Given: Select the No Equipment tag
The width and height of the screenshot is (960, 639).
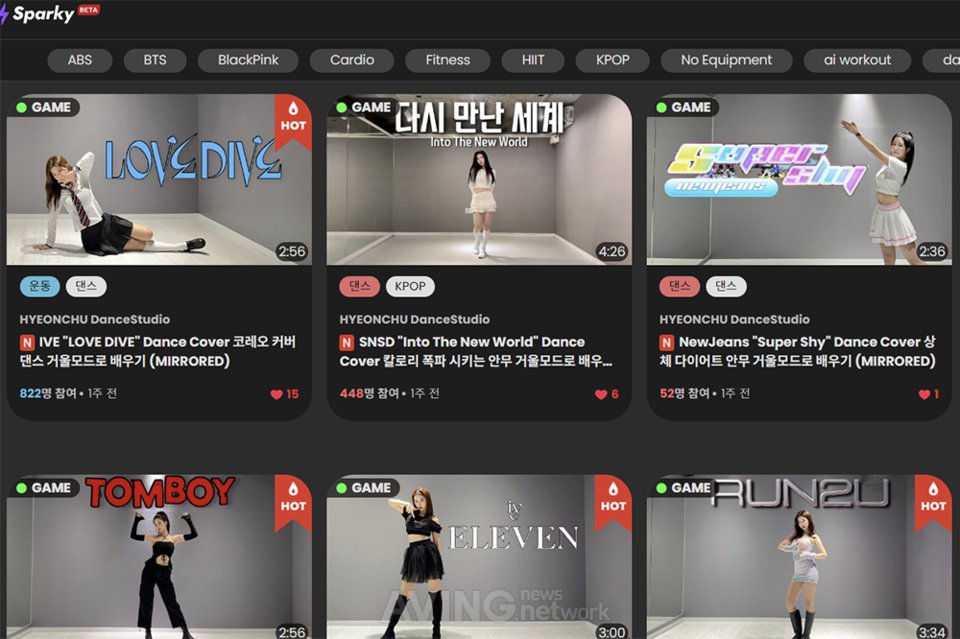Looking at the screenshot, I should 726,60.
